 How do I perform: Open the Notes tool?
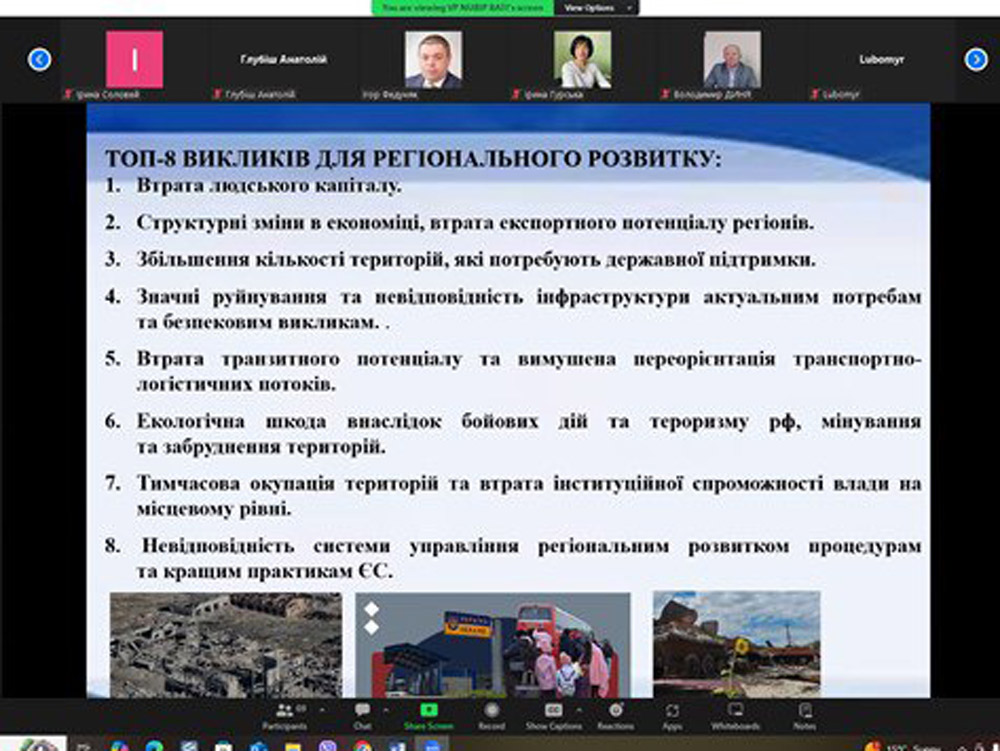point(805,714)
